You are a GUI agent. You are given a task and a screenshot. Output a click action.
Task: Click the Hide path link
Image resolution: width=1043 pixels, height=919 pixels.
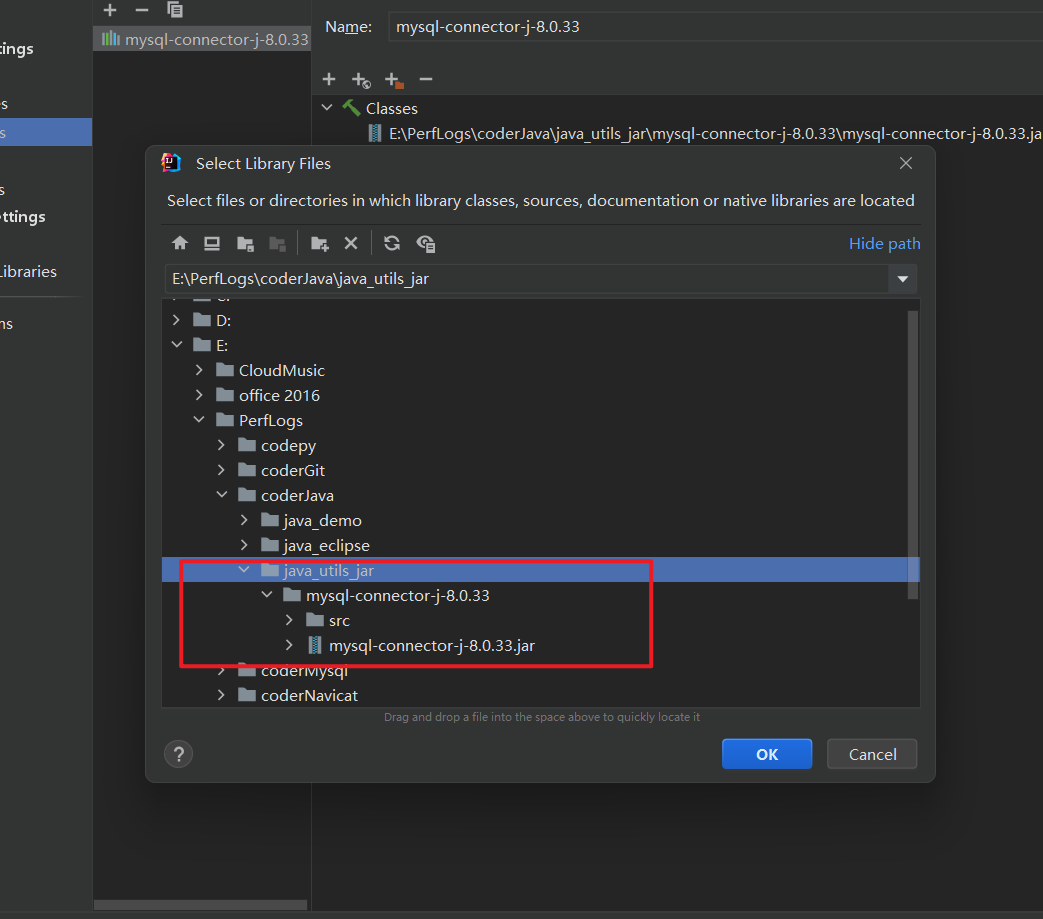(x=884, y=244)
